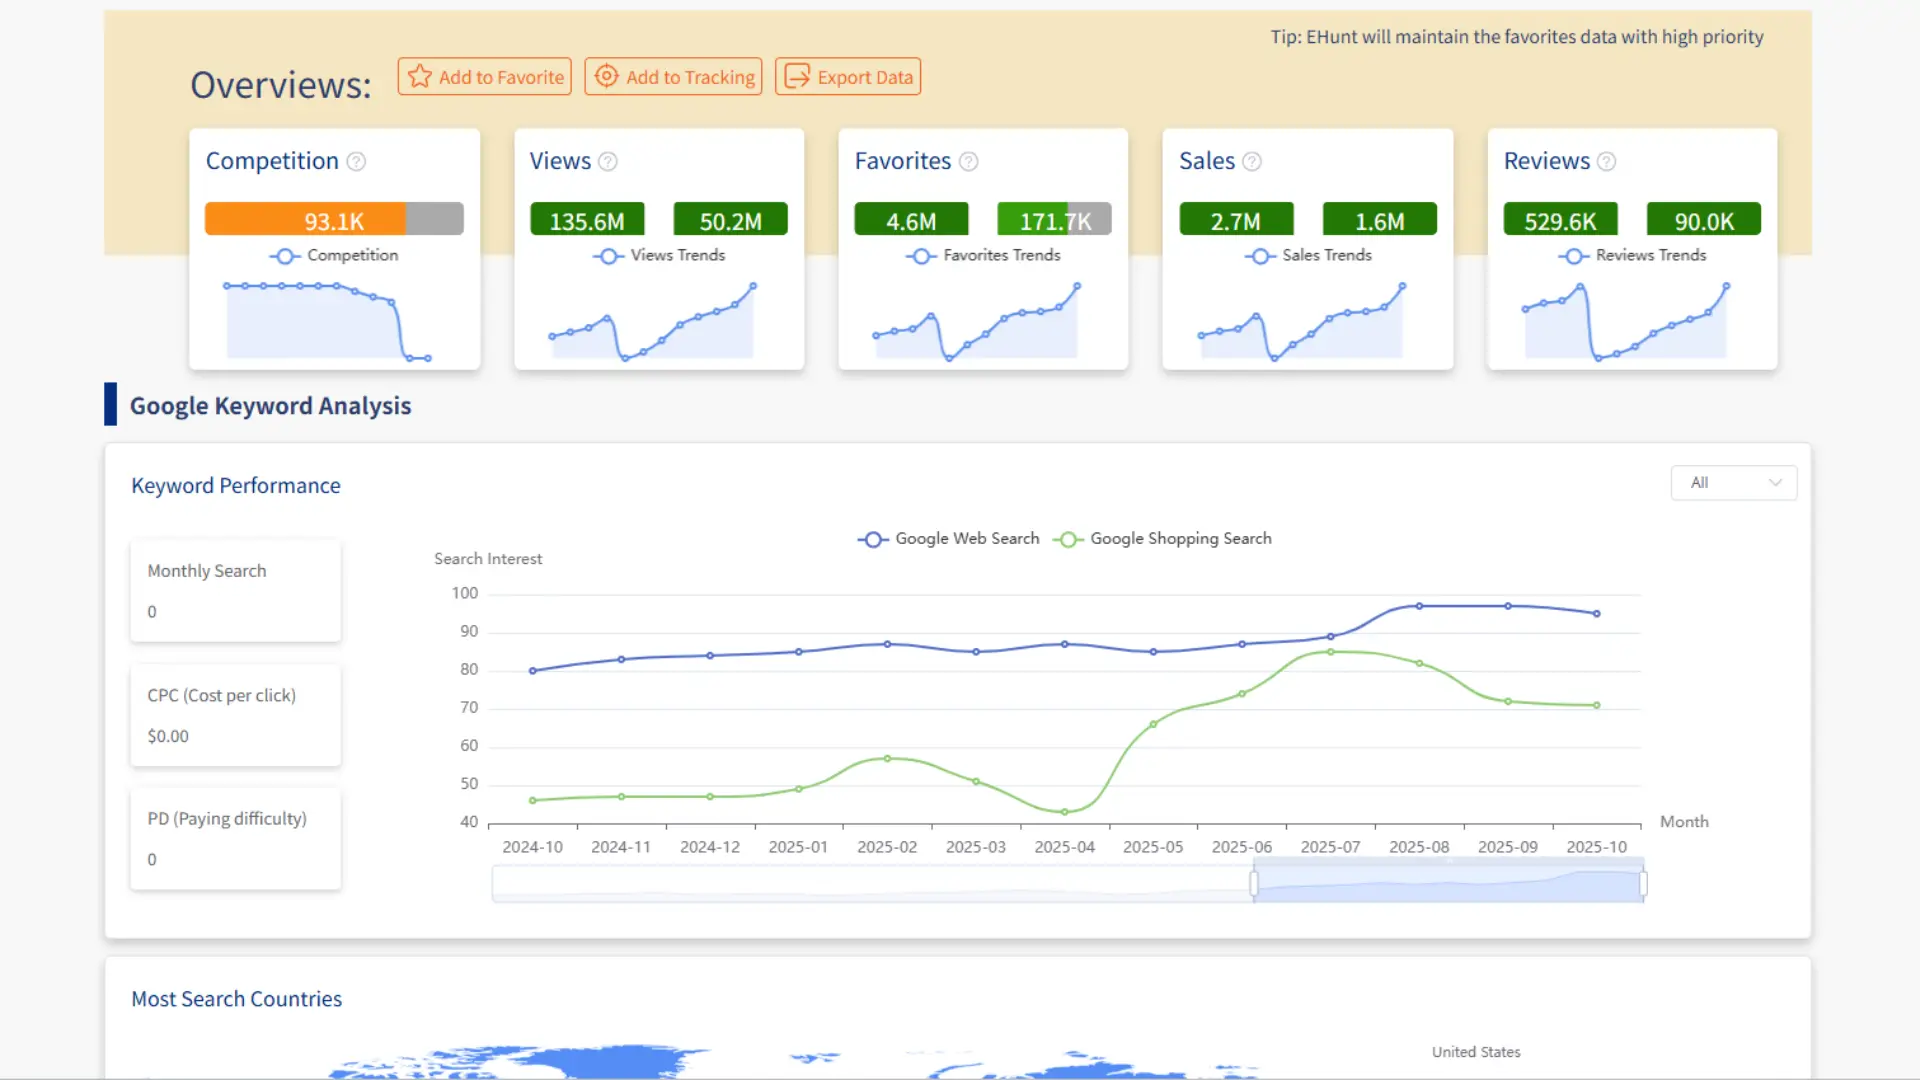
Task: Click the chevron arrow of the All selector
Action: (1775, 483)
